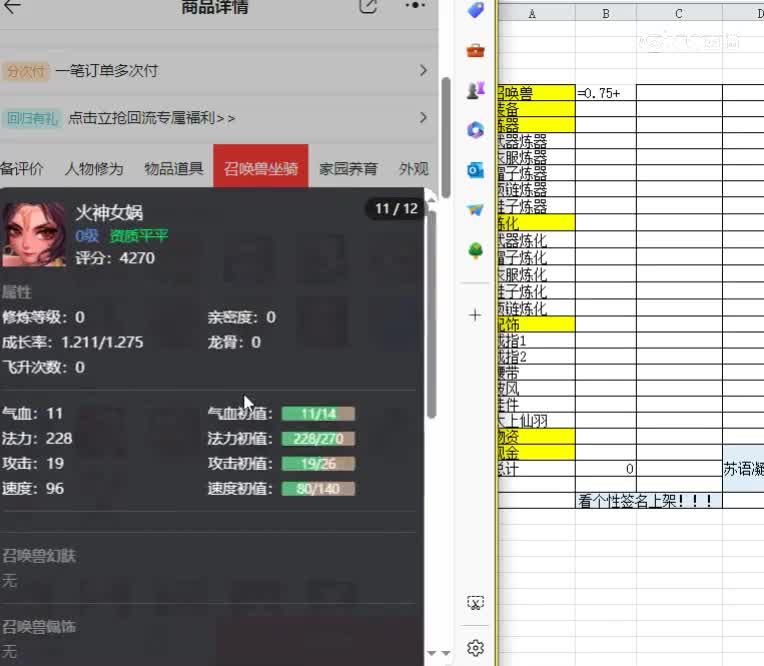Viewport: 764px width, 666px height.
Task: Click the 攻击初值 19/26 progress bar
Action: (x=318, y=464)
